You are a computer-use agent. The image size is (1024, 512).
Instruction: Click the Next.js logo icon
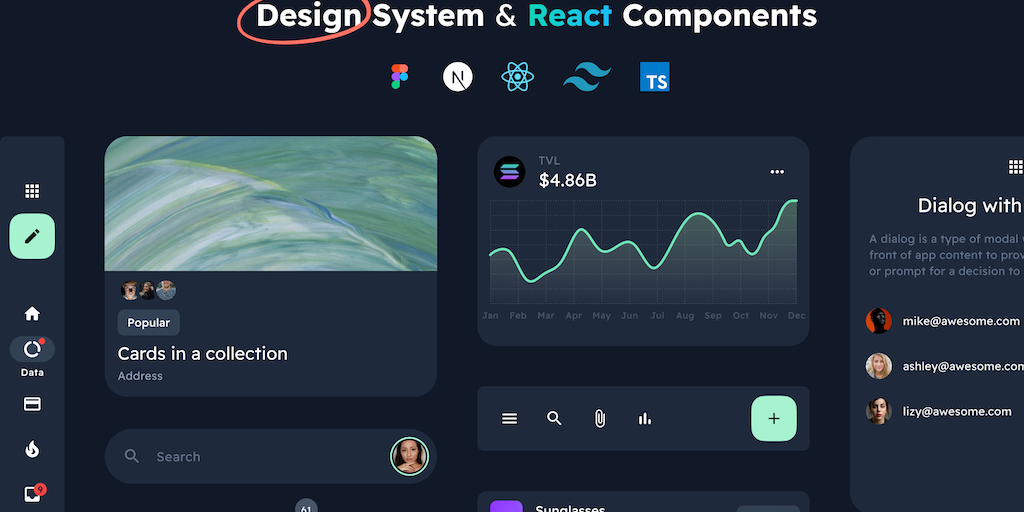coord(458,77)
